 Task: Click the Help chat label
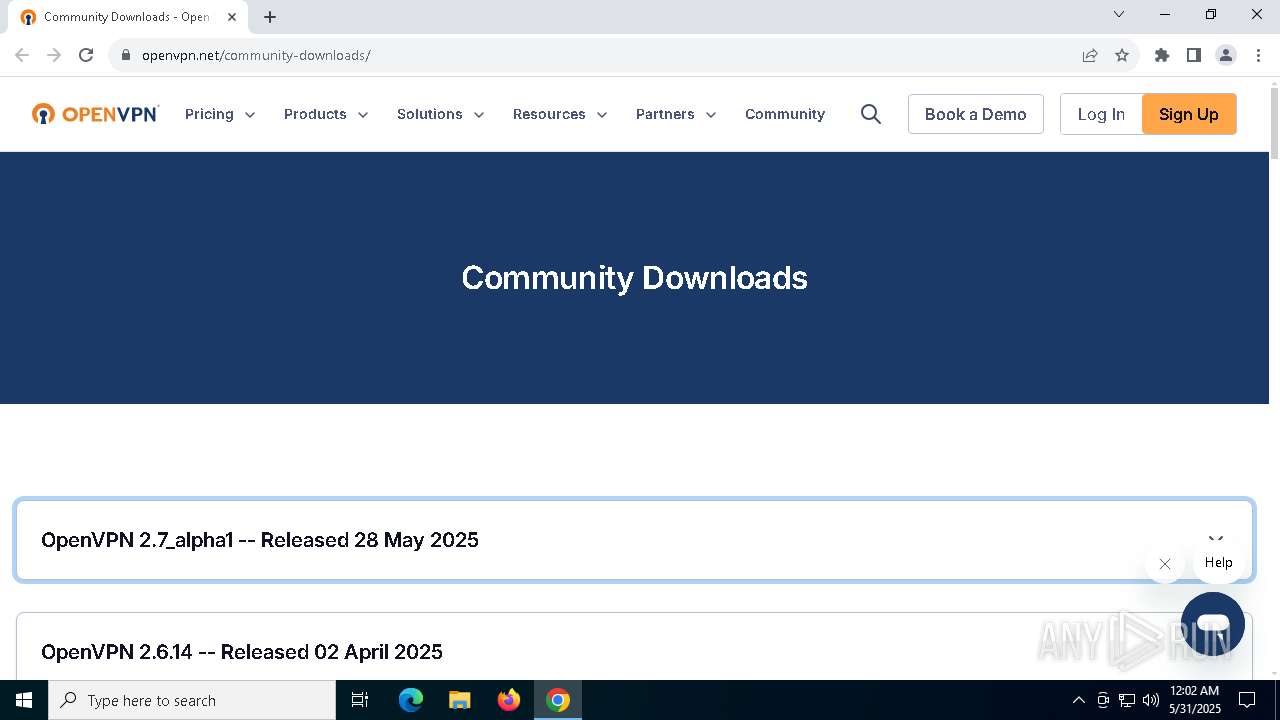1219,563
